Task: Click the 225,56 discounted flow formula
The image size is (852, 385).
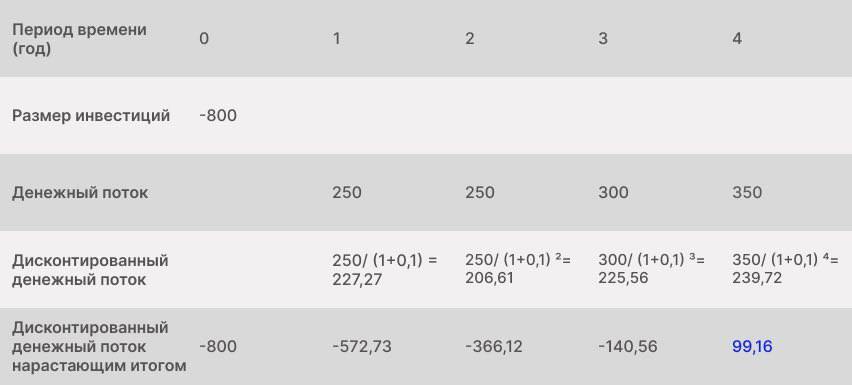Action: point(651,269)
